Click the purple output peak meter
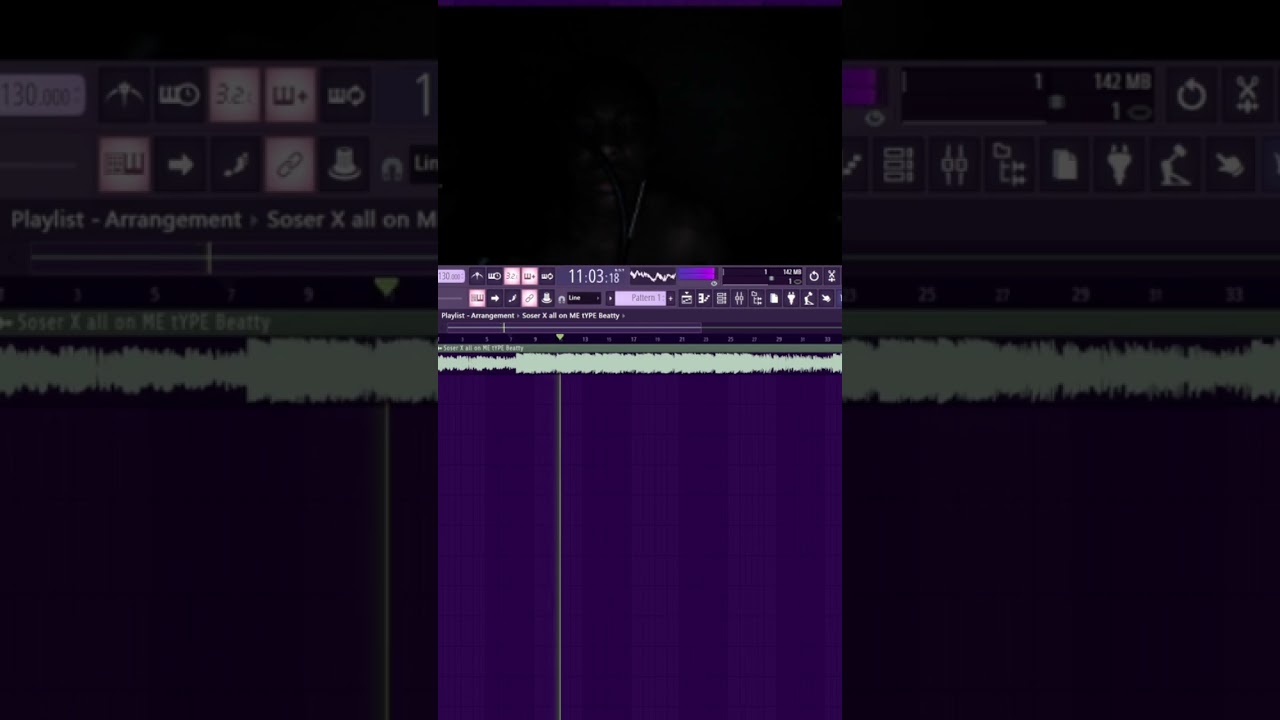 coord(697,274)
